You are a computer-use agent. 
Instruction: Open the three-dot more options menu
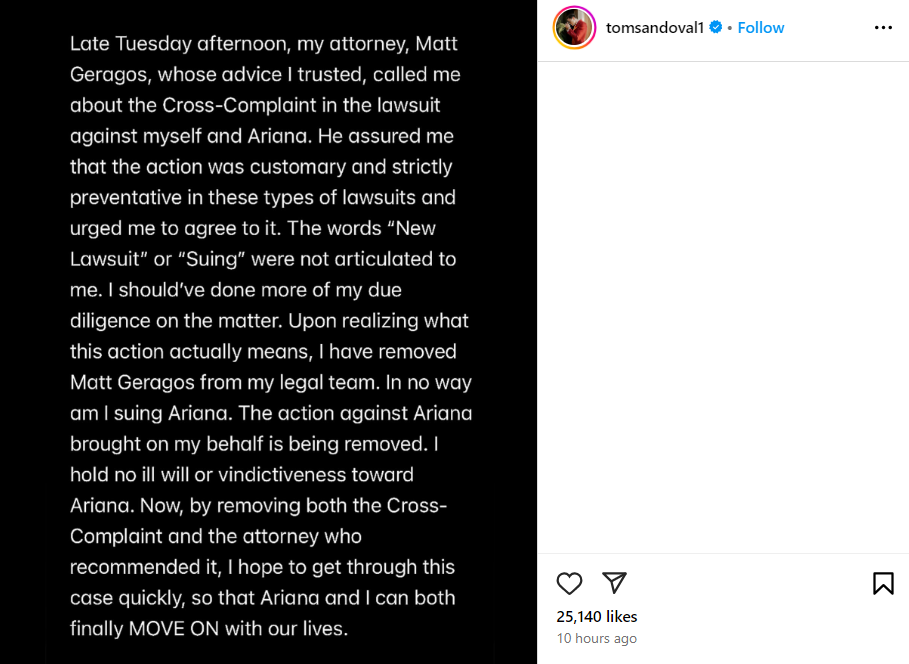click(883, 28)
